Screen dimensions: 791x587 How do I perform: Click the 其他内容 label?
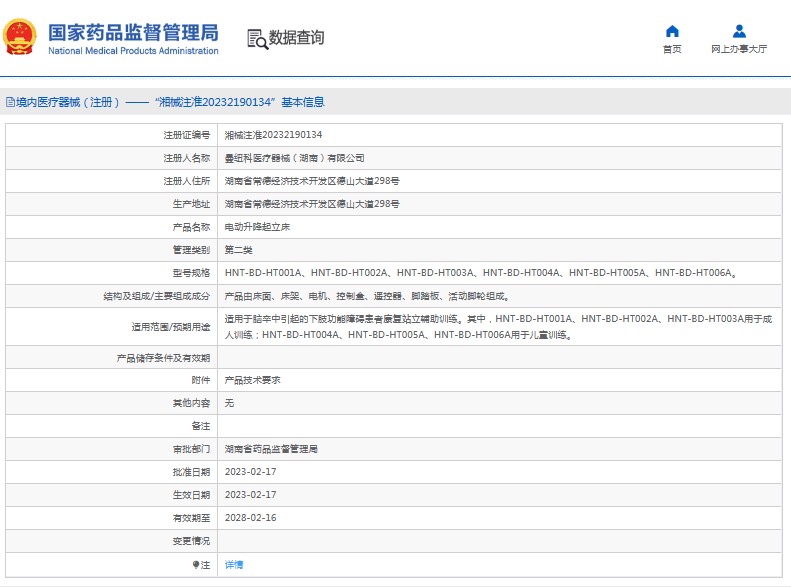coord(191,403)
